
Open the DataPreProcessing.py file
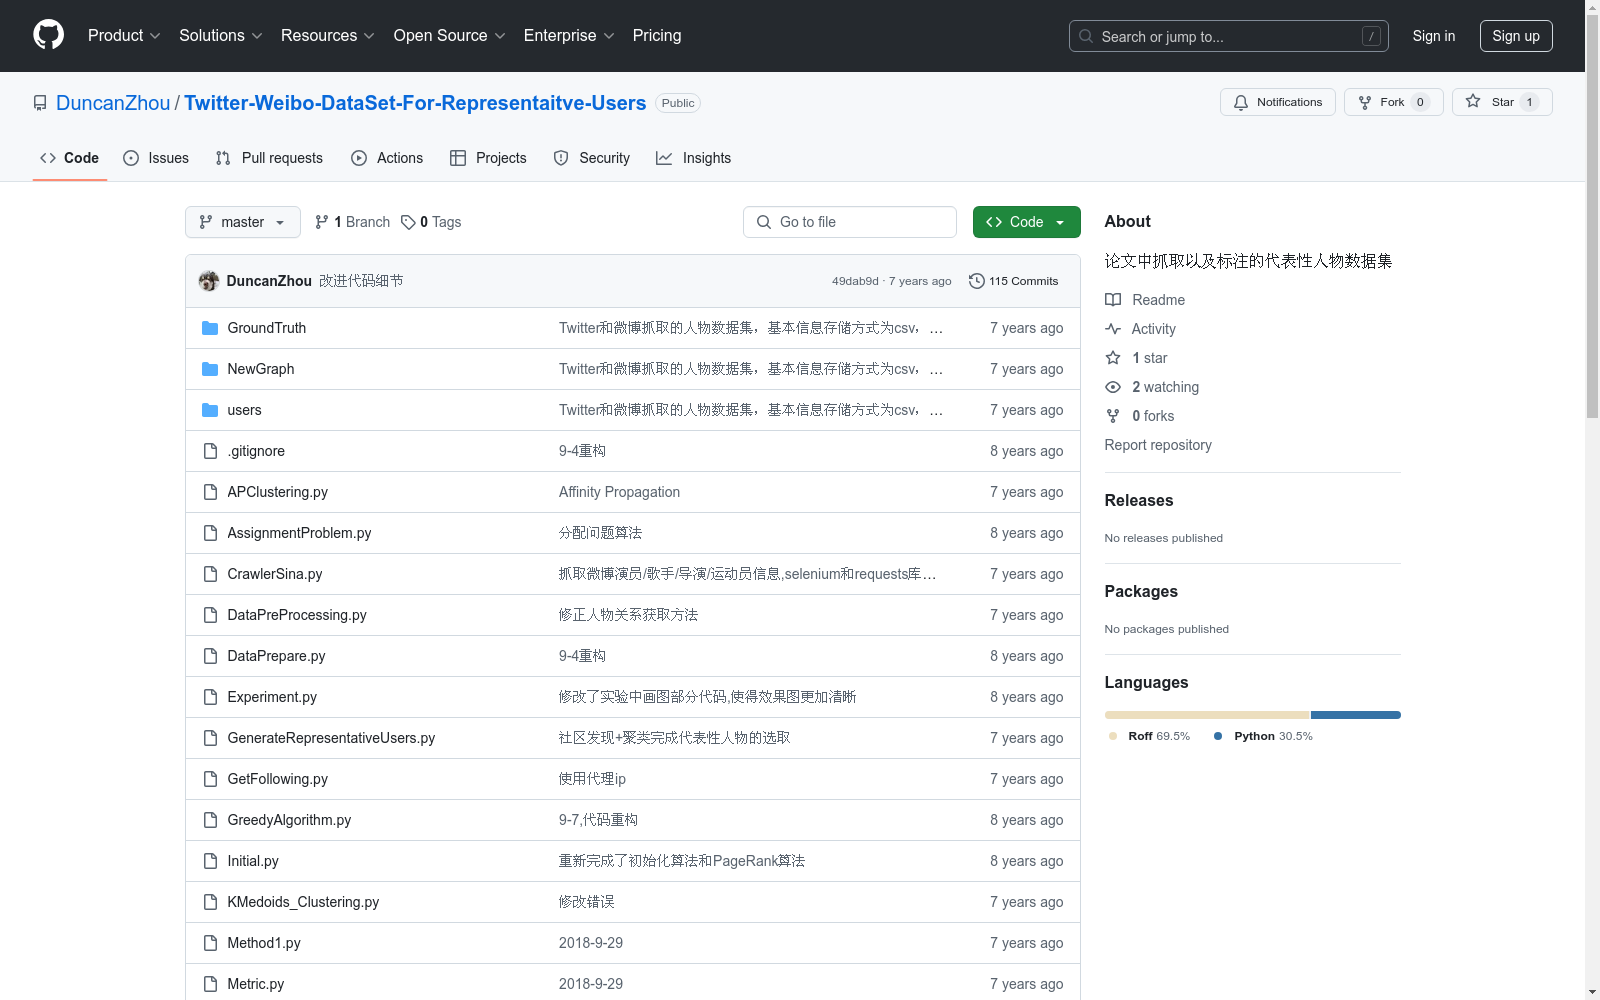pyautogui.click(x=297, y=615)
